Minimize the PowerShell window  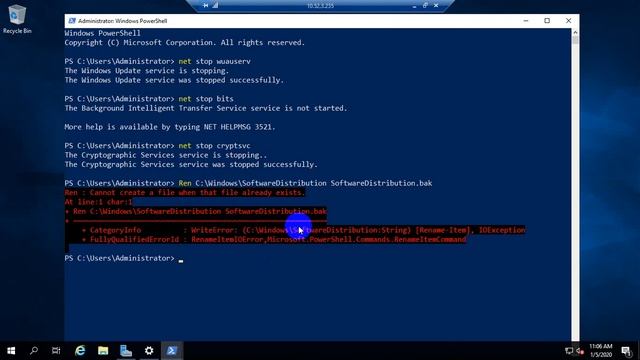[x=526, y=21]
